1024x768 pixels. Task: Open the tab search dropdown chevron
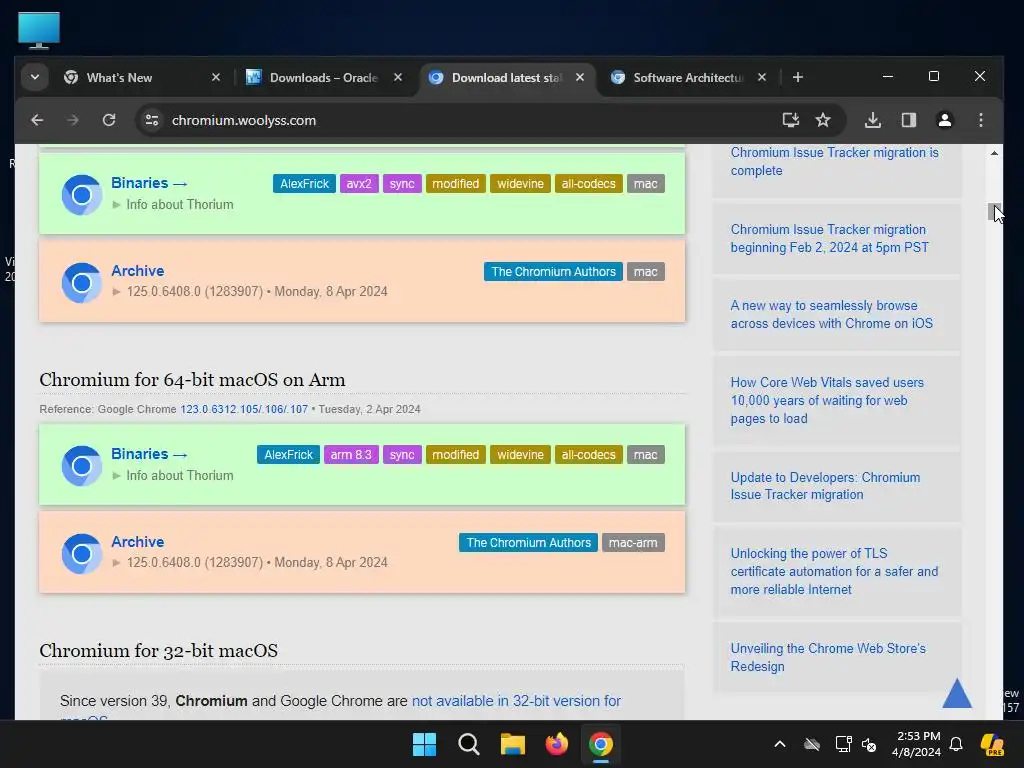[x=35, y=78]
